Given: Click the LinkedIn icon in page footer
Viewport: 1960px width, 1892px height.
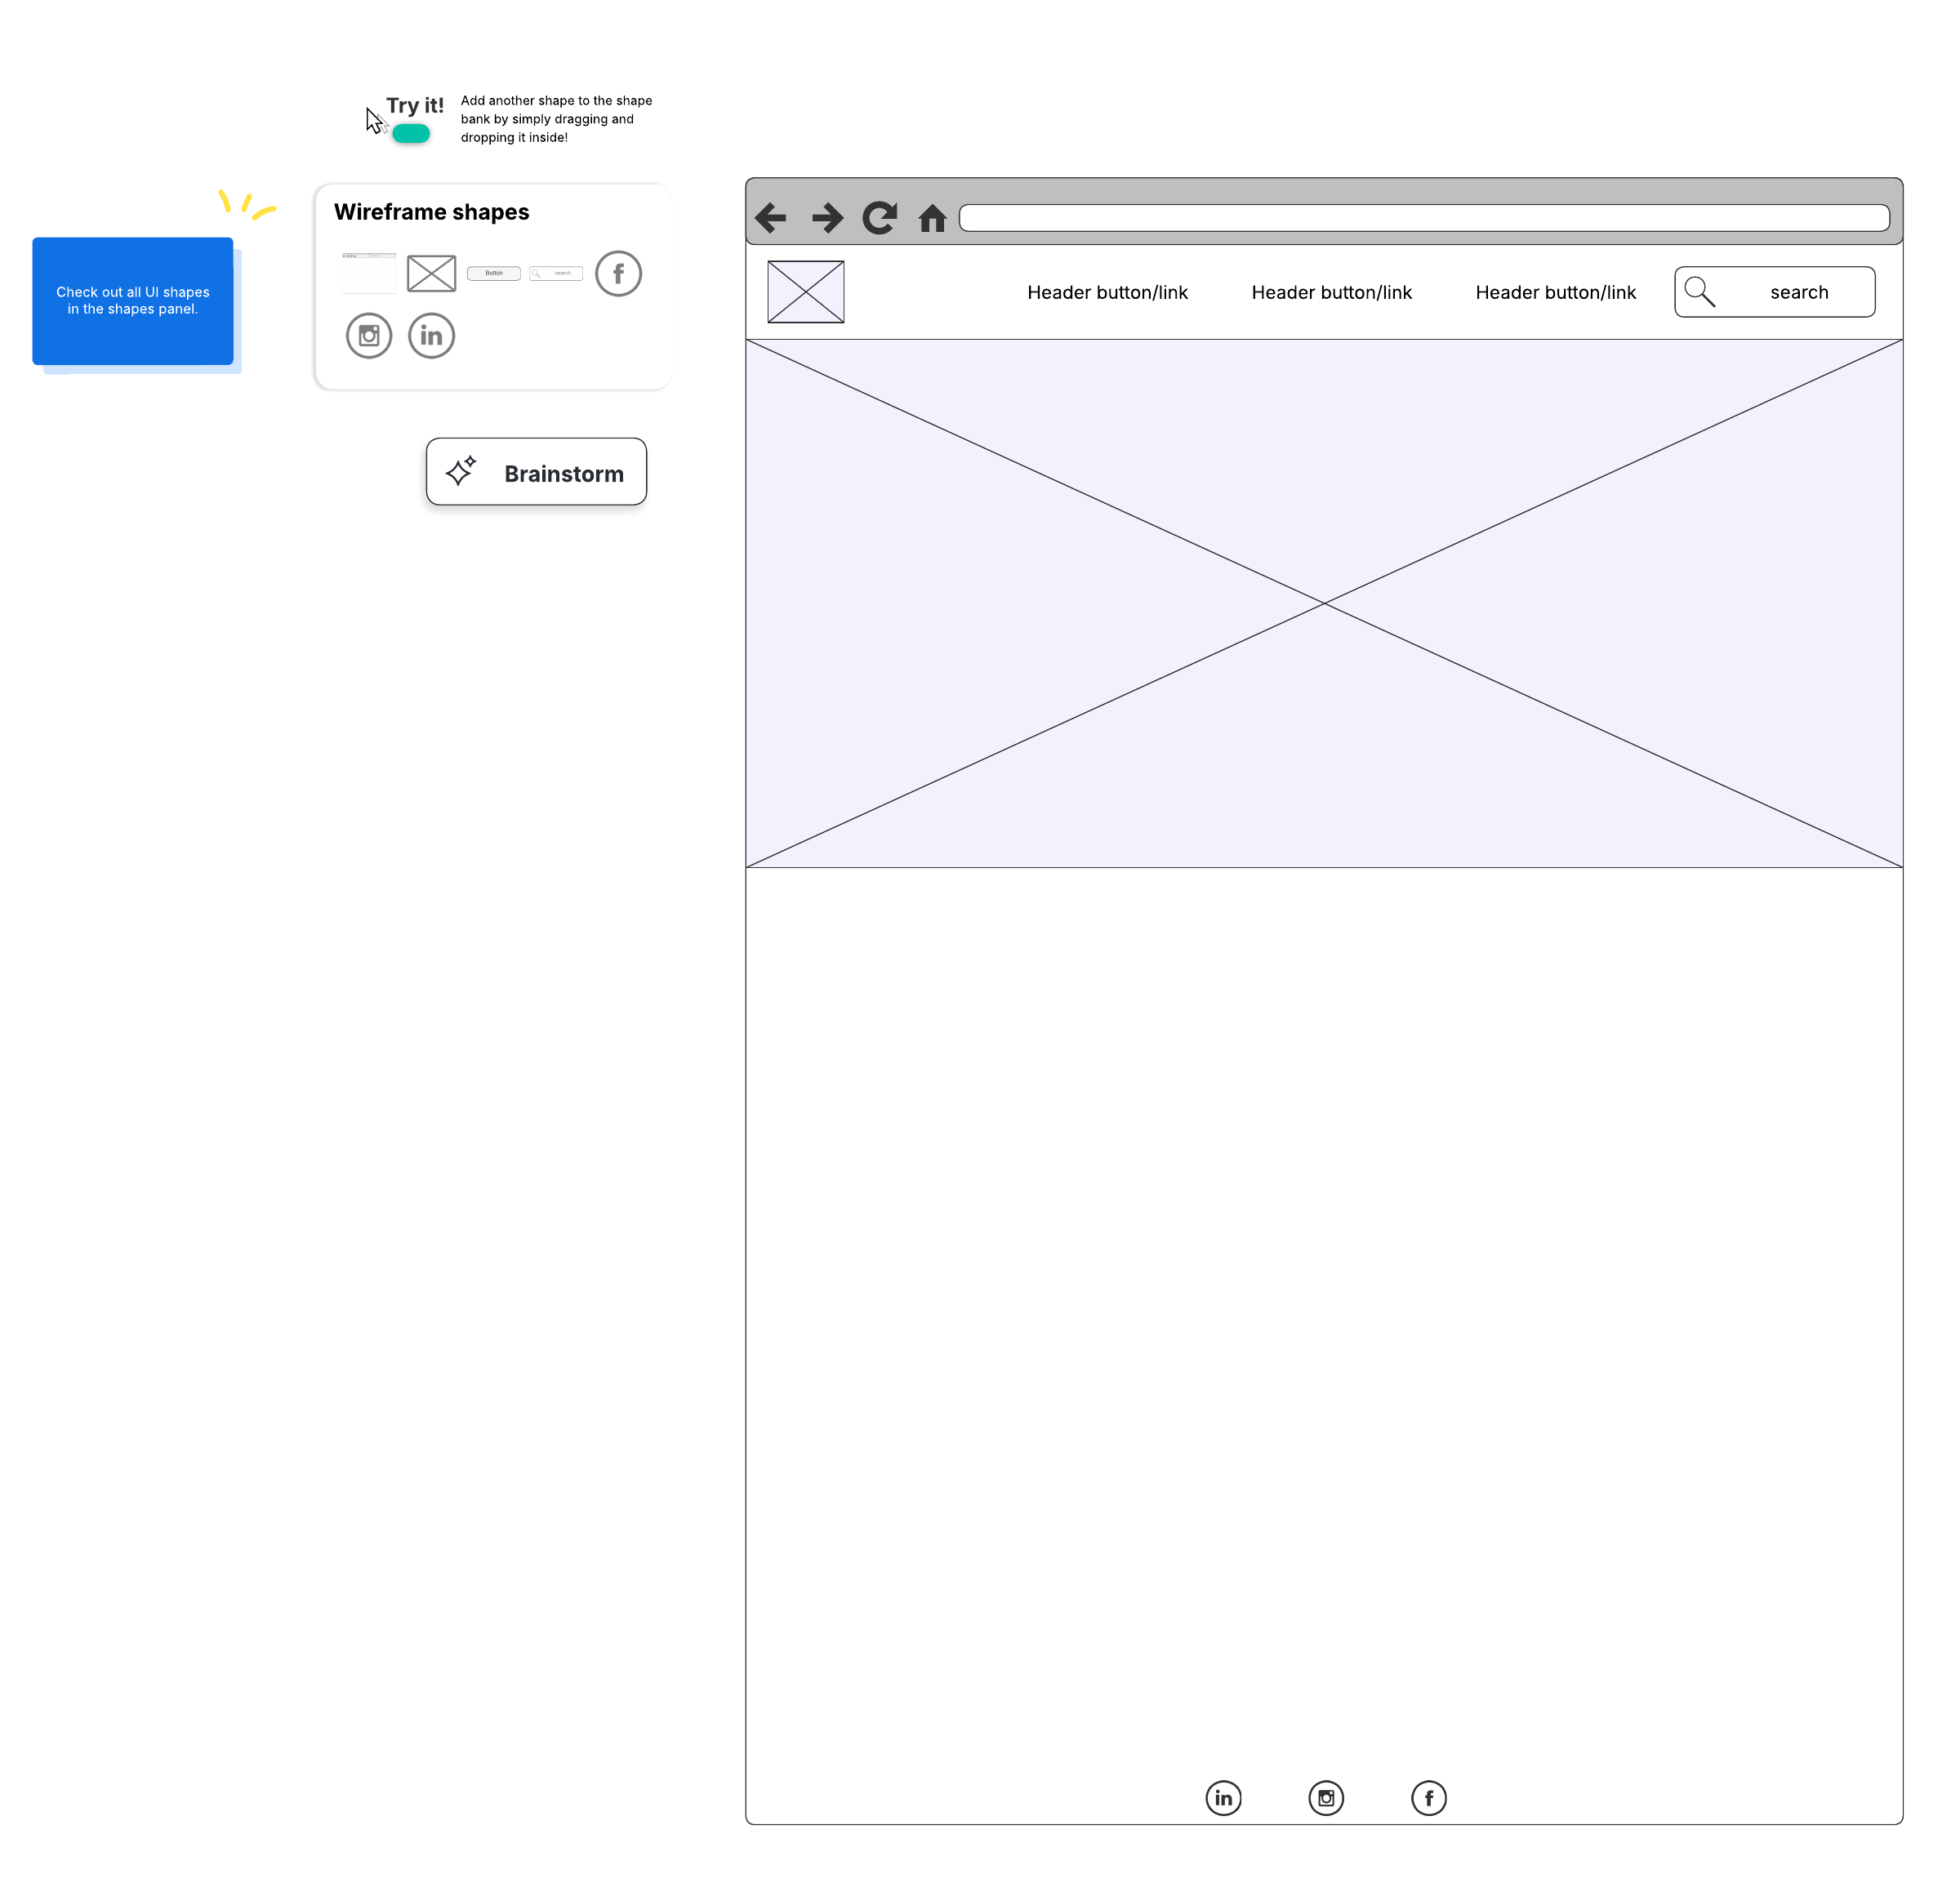Looking at the screenshot, I should [x=1223, y=1797].
